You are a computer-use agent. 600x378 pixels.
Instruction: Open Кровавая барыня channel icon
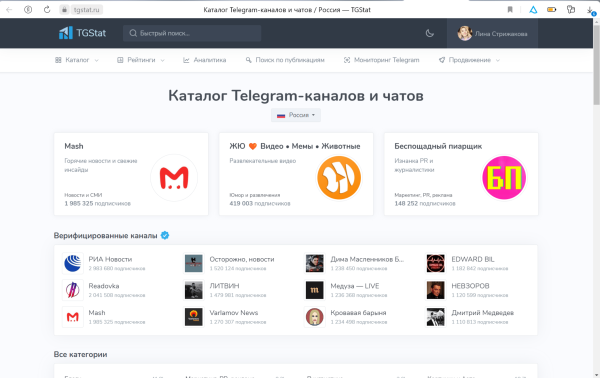315,317
